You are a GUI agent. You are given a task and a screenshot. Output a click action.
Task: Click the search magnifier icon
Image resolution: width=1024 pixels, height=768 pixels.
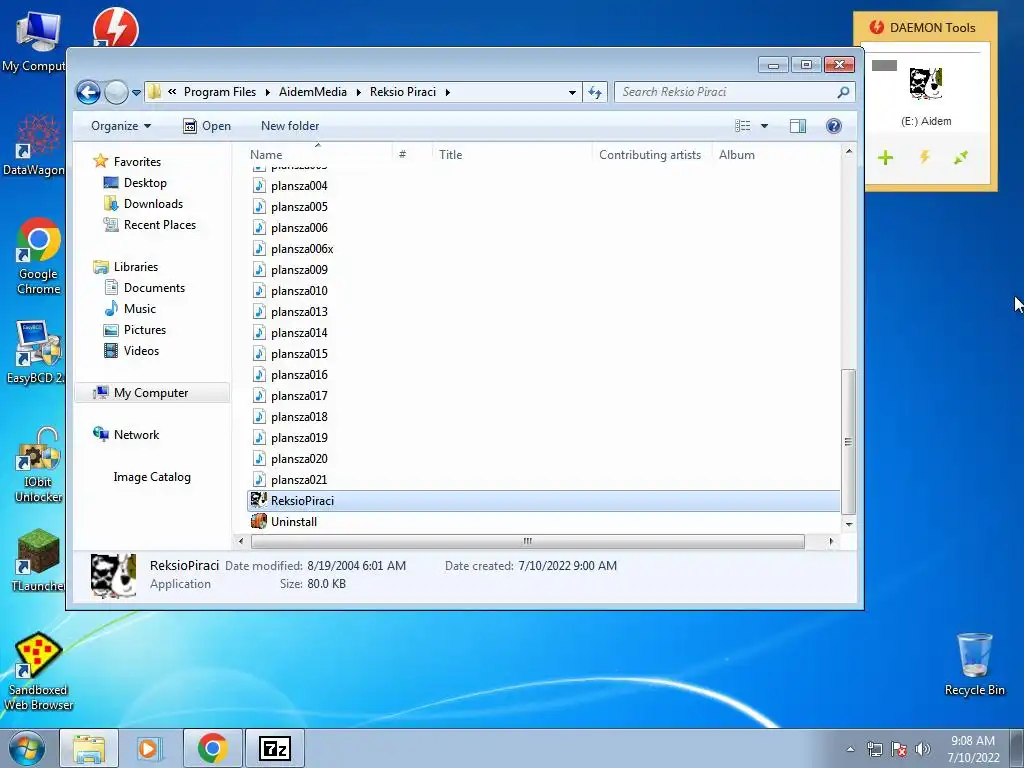click(843, 92)
